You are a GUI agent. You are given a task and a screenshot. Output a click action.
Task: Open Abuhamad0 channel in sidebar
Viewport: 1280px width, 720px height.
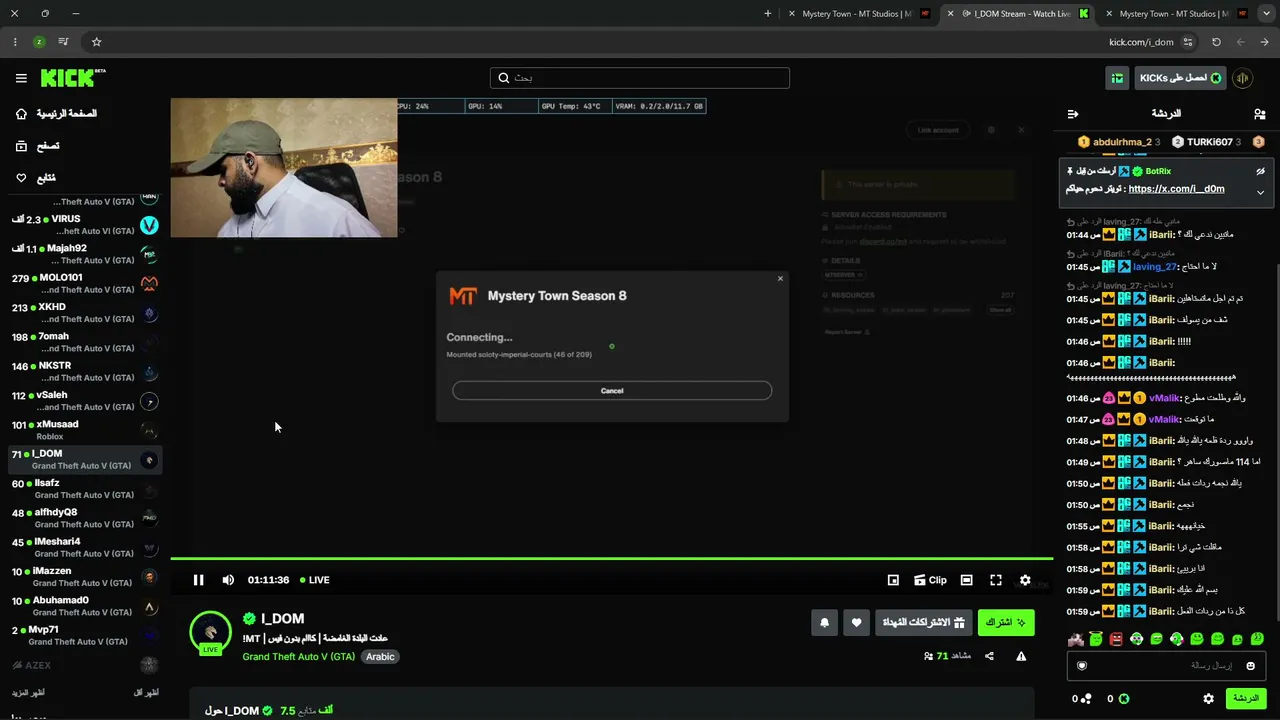click(x=84, y=606)
